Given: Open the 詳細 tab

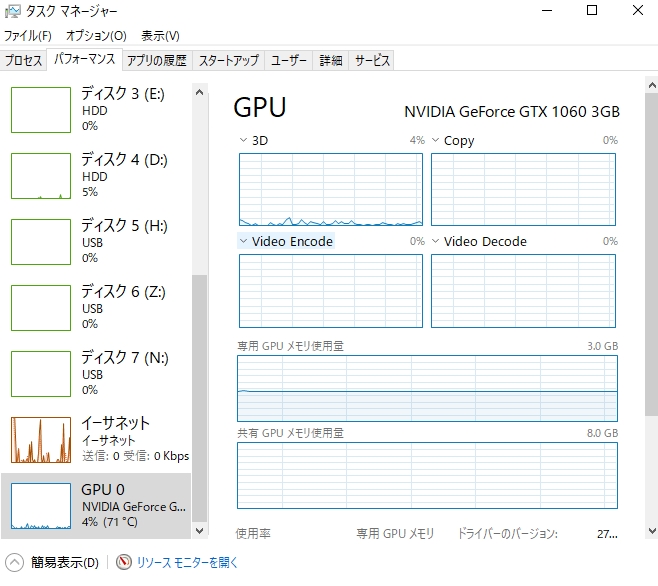Looking at the screenshot, I should click(x=331, y=60).
